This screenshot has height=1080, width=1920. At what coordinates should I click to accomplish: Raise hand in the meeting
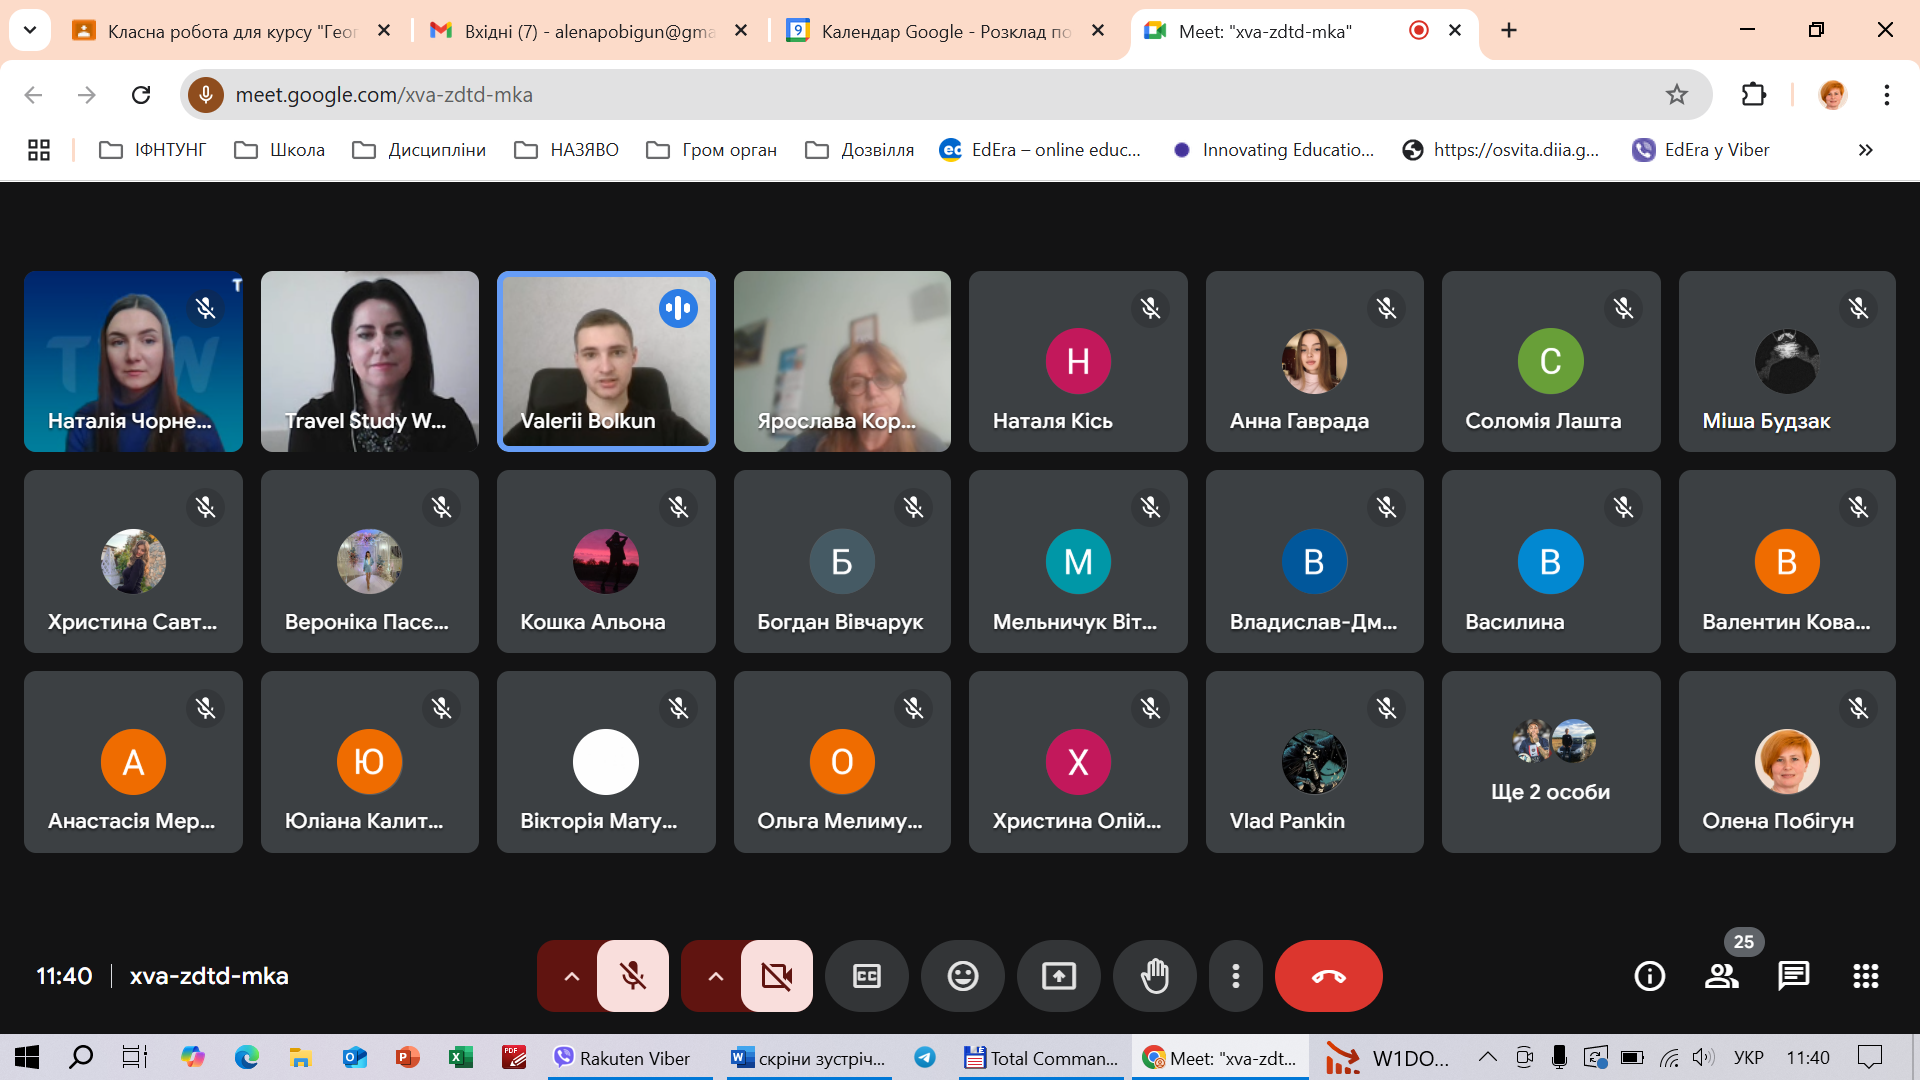[1155, 976]
